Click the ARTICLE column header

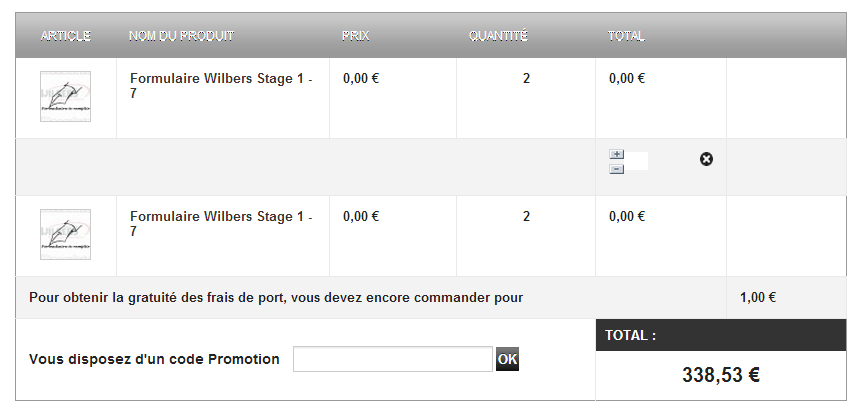[x=66, y=36]
